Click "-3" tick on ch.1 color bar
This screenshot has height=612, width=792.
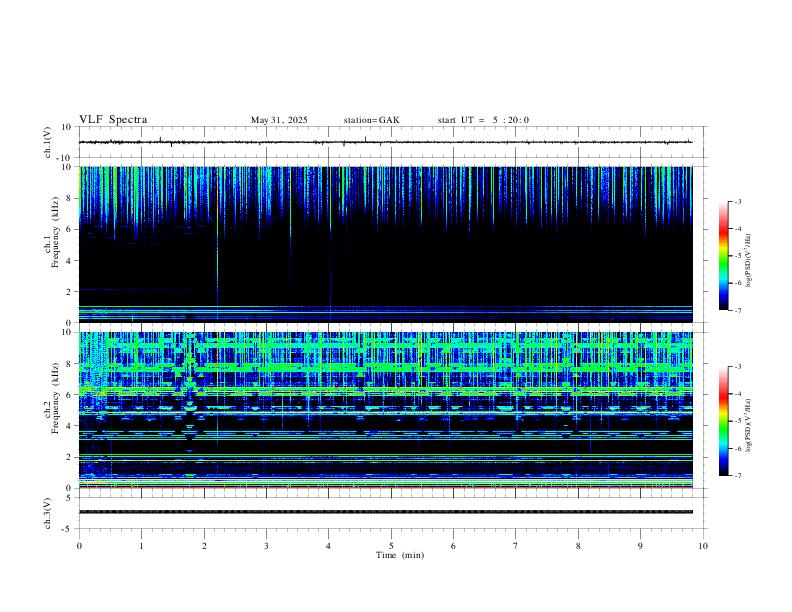pos(737,201)
